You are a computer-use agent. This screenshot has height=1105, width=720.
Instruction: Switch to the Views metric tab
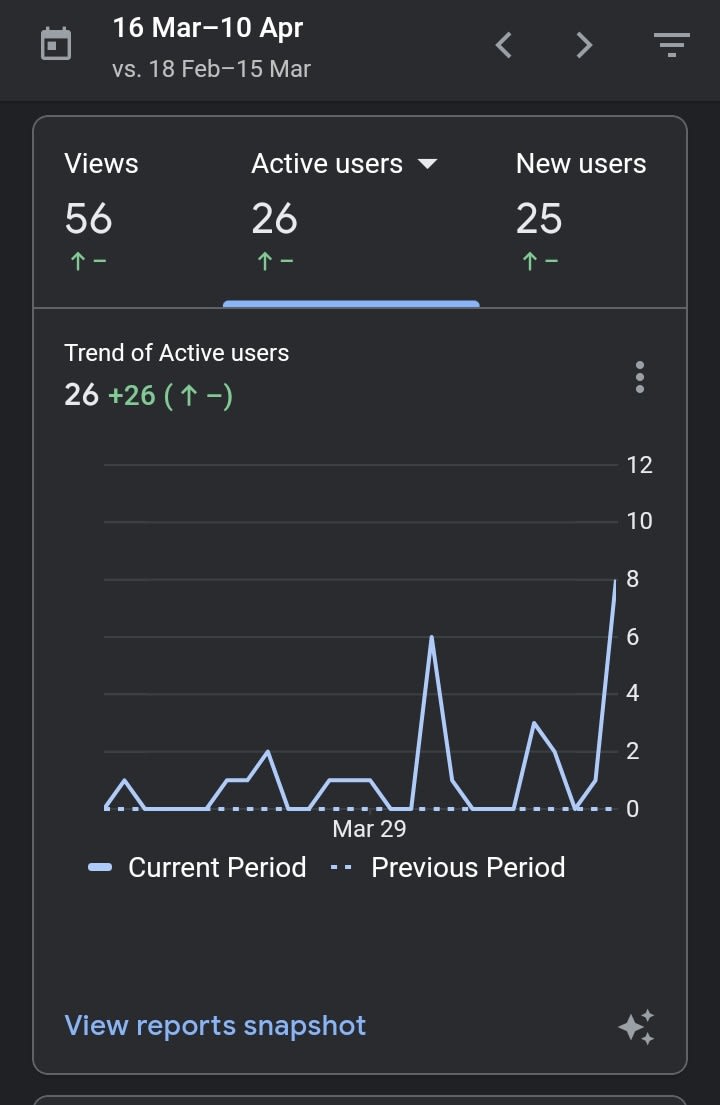(x=101, y=164)
